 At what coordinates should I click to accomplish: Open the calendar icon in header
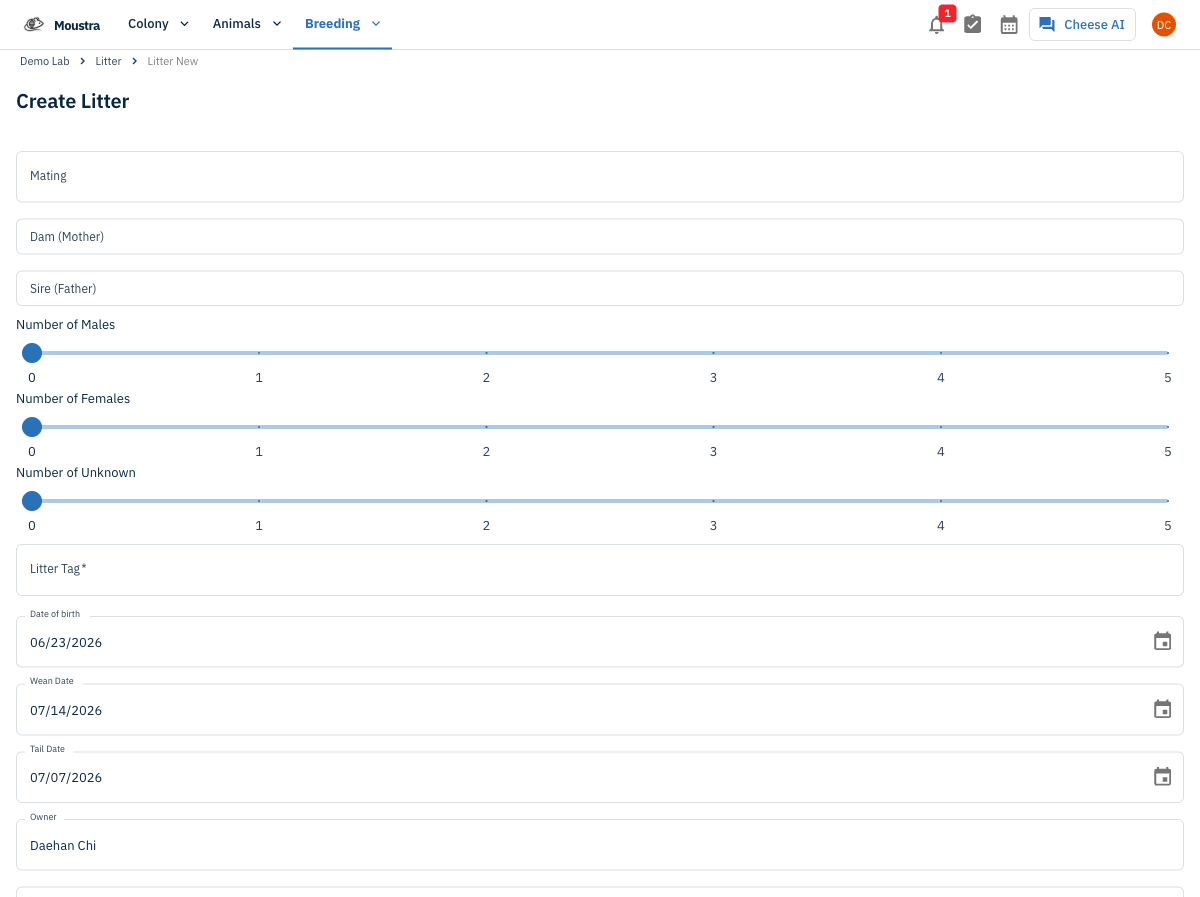point(1009,25)
